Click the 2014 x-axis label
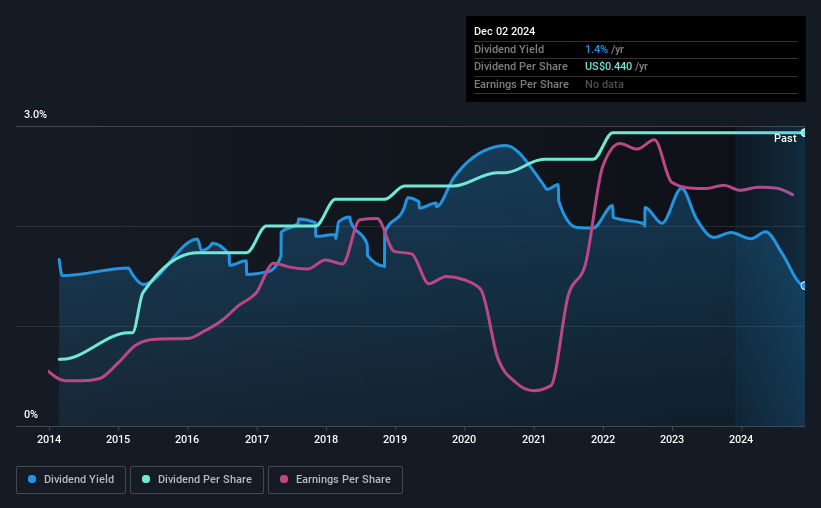 coord(49,439)
